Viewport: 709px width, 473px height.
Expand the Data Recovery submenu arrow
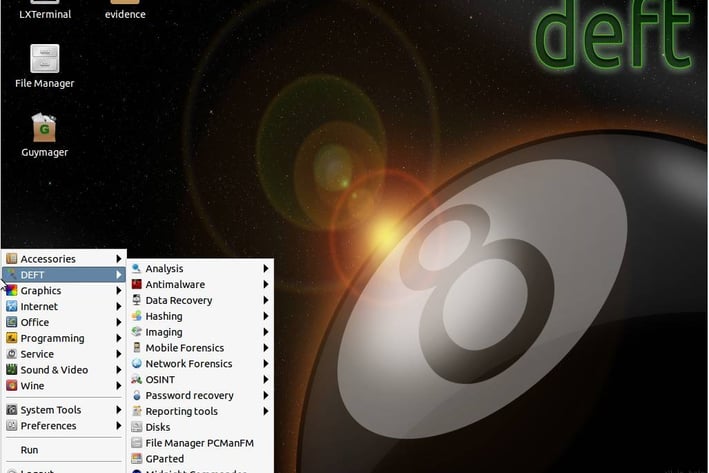coord(266,300)
